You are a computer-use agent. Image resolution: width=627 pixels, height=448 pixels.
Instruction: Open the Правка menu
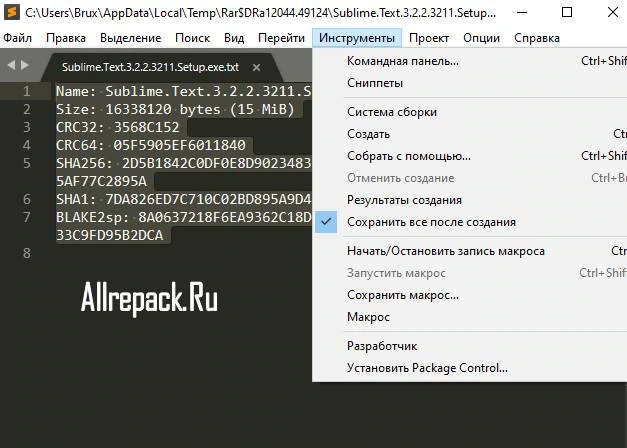pyautogui.click(x=66, y=38)
